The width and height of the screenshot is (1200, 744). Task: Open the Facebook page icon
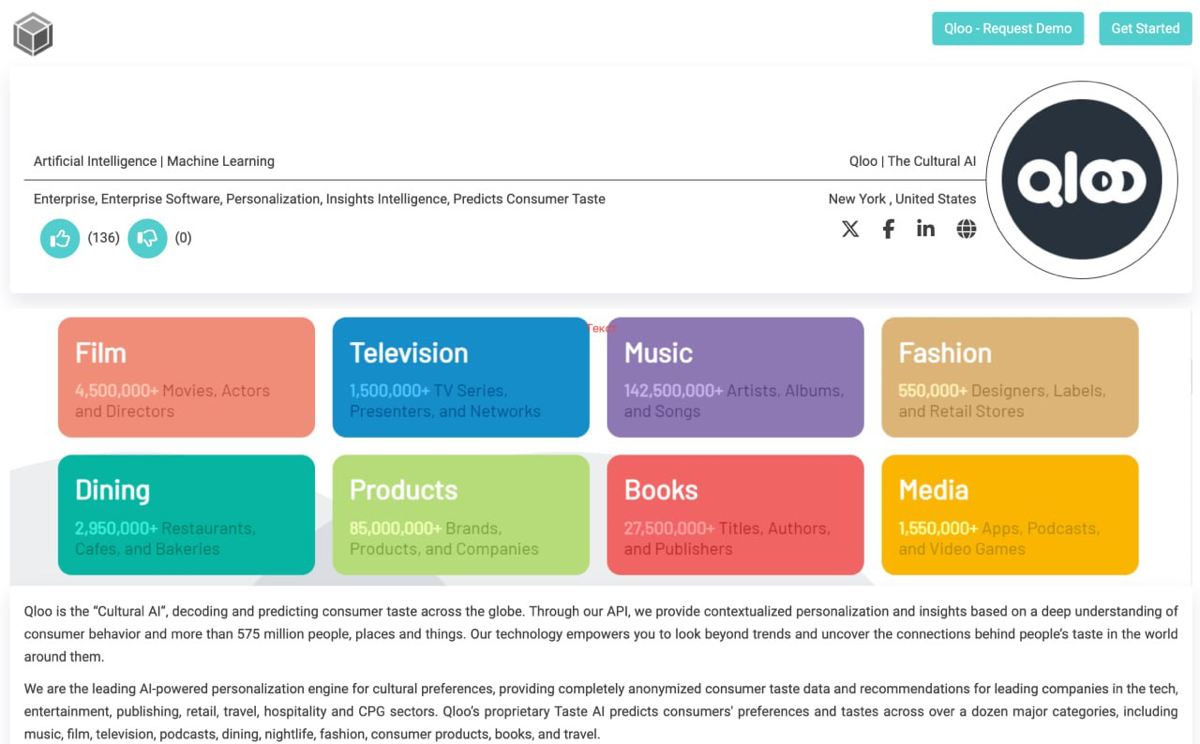point(888,229)
